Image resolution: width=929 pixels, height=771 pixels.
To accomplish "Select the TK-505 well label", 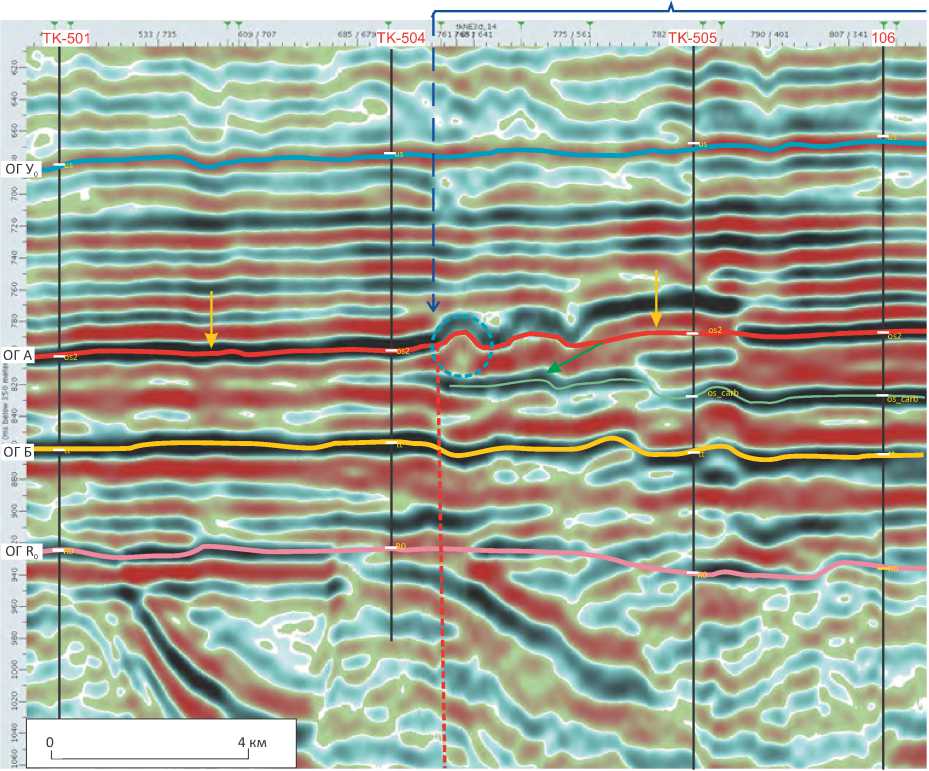I will pos(693,39).
